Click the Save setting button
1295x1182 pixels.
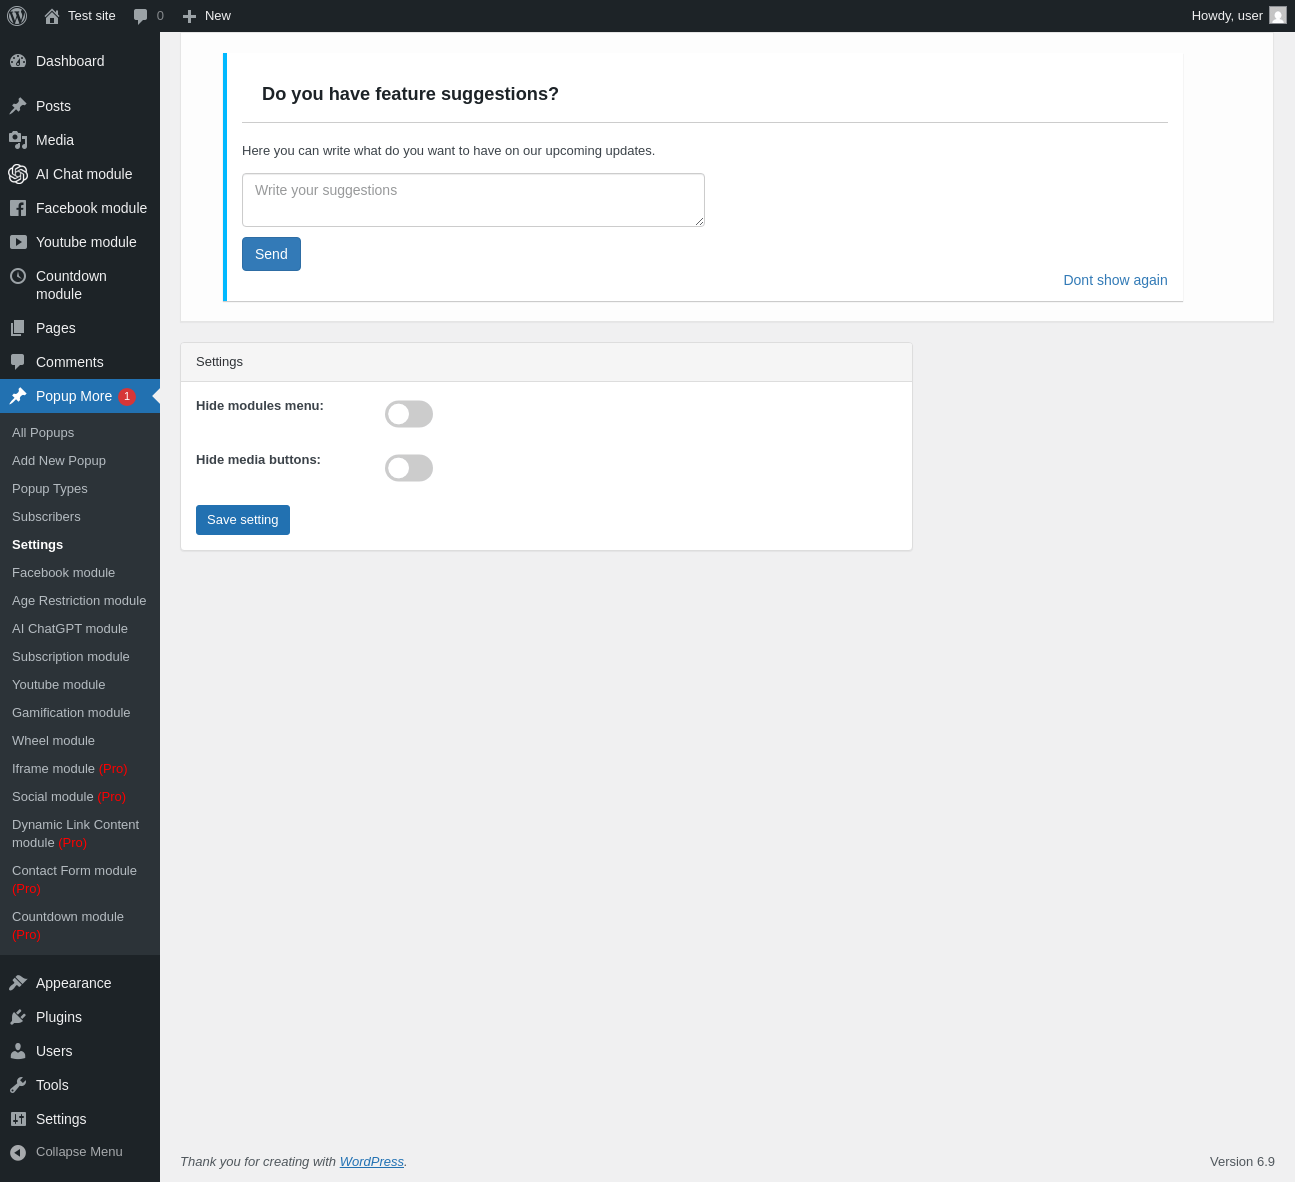click(243, 520)
